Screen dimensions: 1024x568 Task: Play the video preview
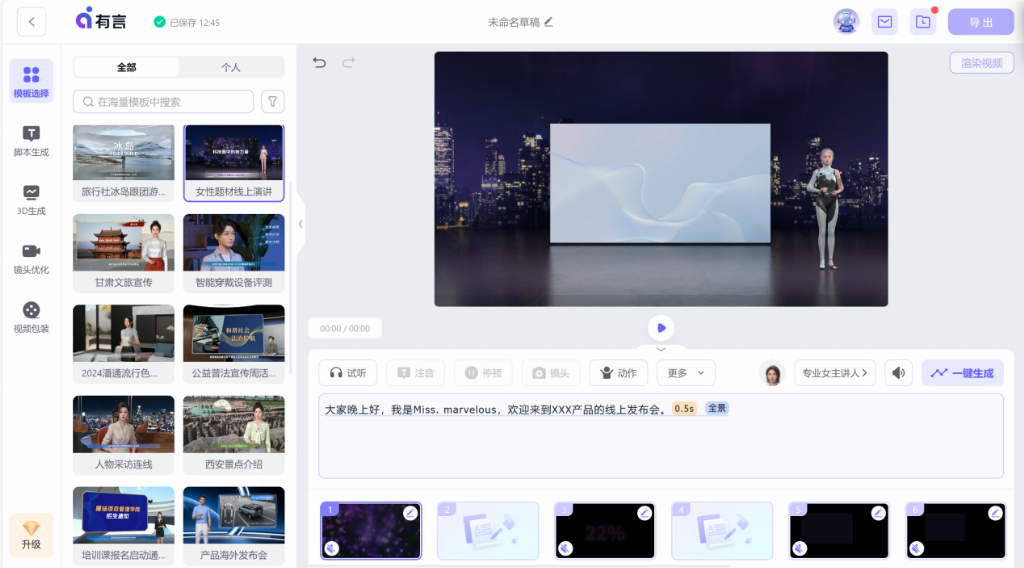661,328
